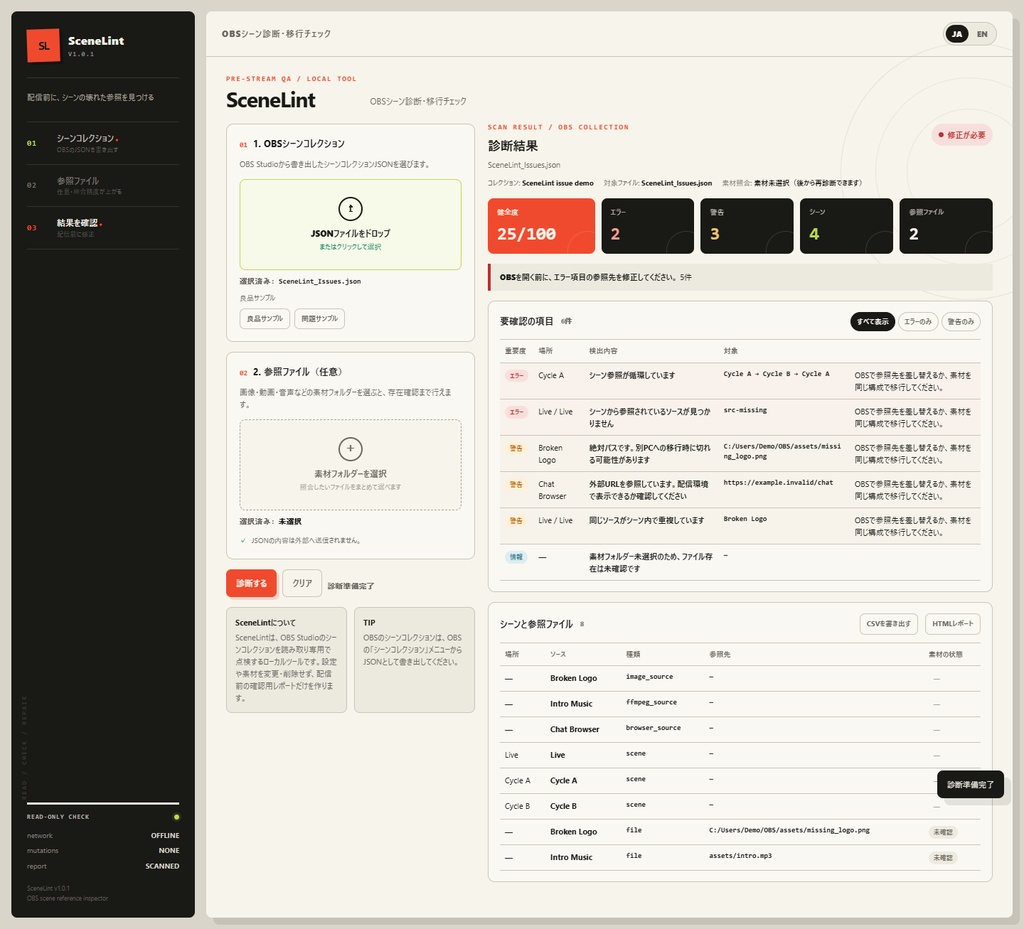Click the 診断準備完了 toast notification
Image resolution: width=1024 pixels, height=929 pixels.
pyautogui.click(x=970, y=785)
